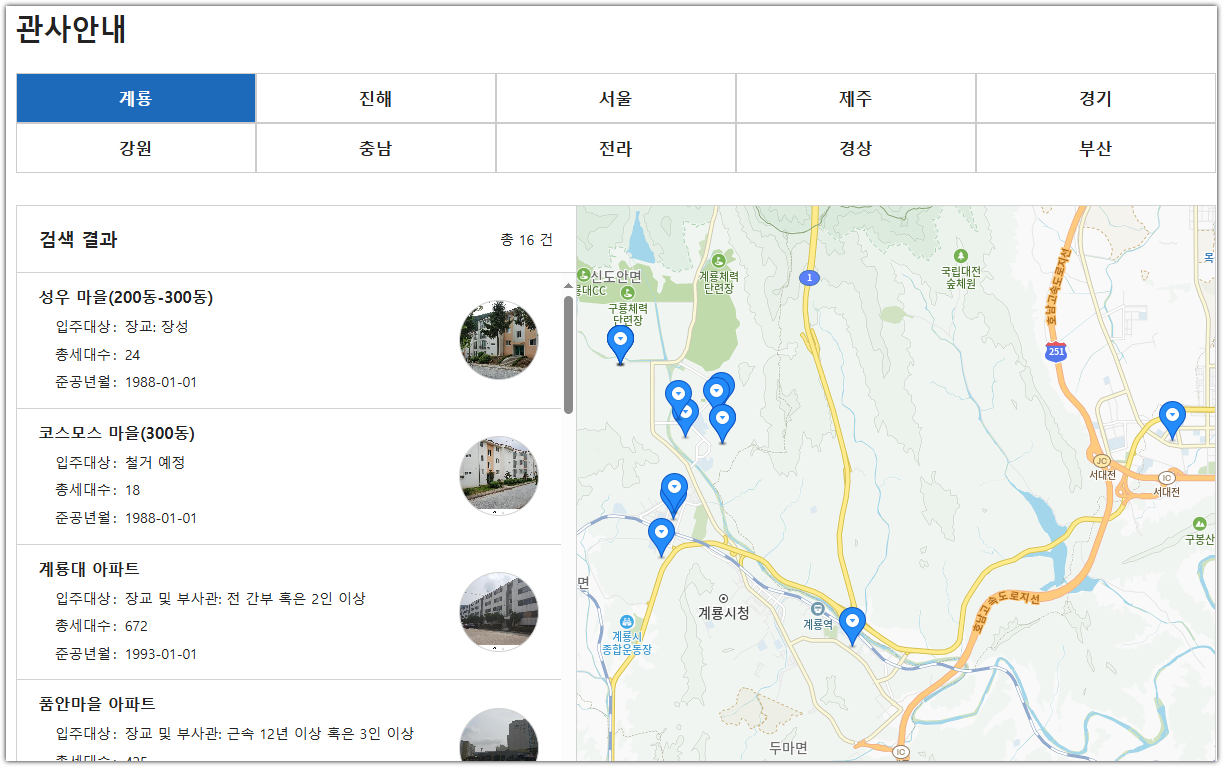The width and height of the screenshot is (1223, 767).
Task: View the 품안마을 아파트 building thumbnail
Action: pyautogui.click(x=499, y=735)
